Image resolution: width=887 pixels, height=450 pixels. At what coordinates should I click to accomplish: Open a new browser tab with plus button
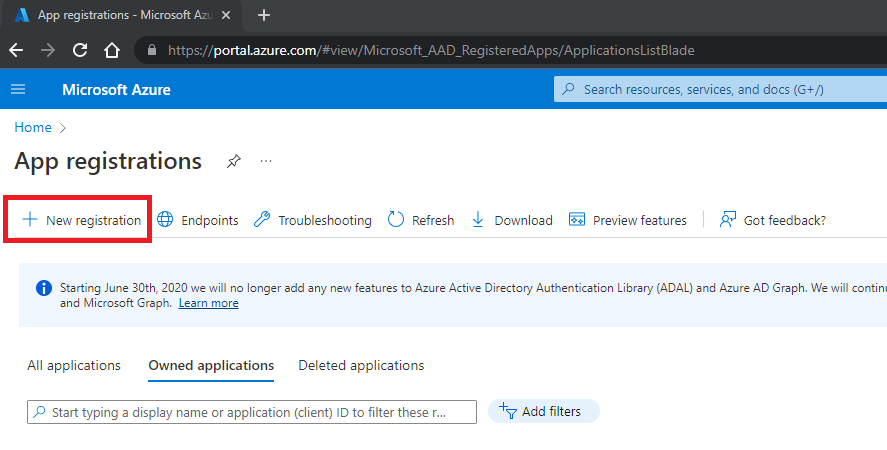pos(264,15)
